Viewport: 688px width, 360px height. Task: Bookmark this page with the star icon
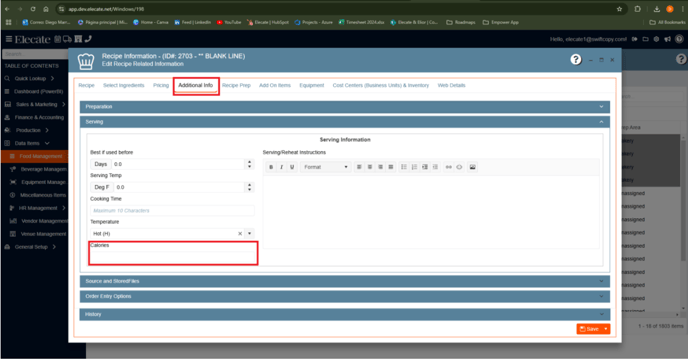point(619,9)
